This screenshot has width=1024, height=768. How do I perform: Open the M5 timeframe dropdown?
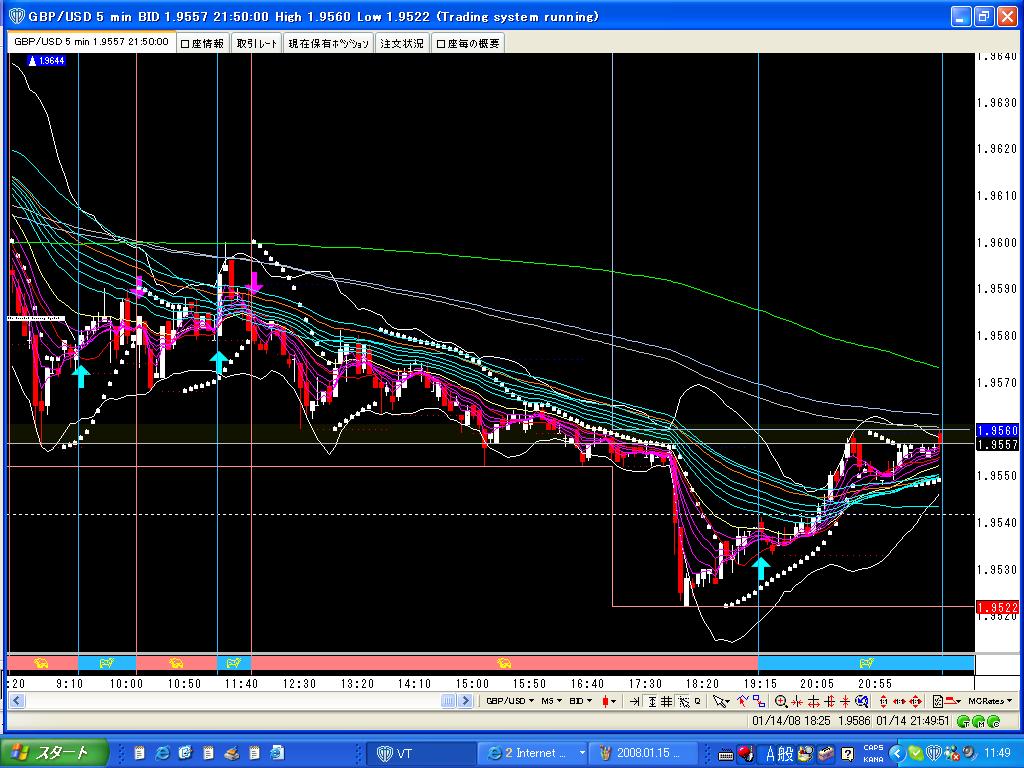551,701
